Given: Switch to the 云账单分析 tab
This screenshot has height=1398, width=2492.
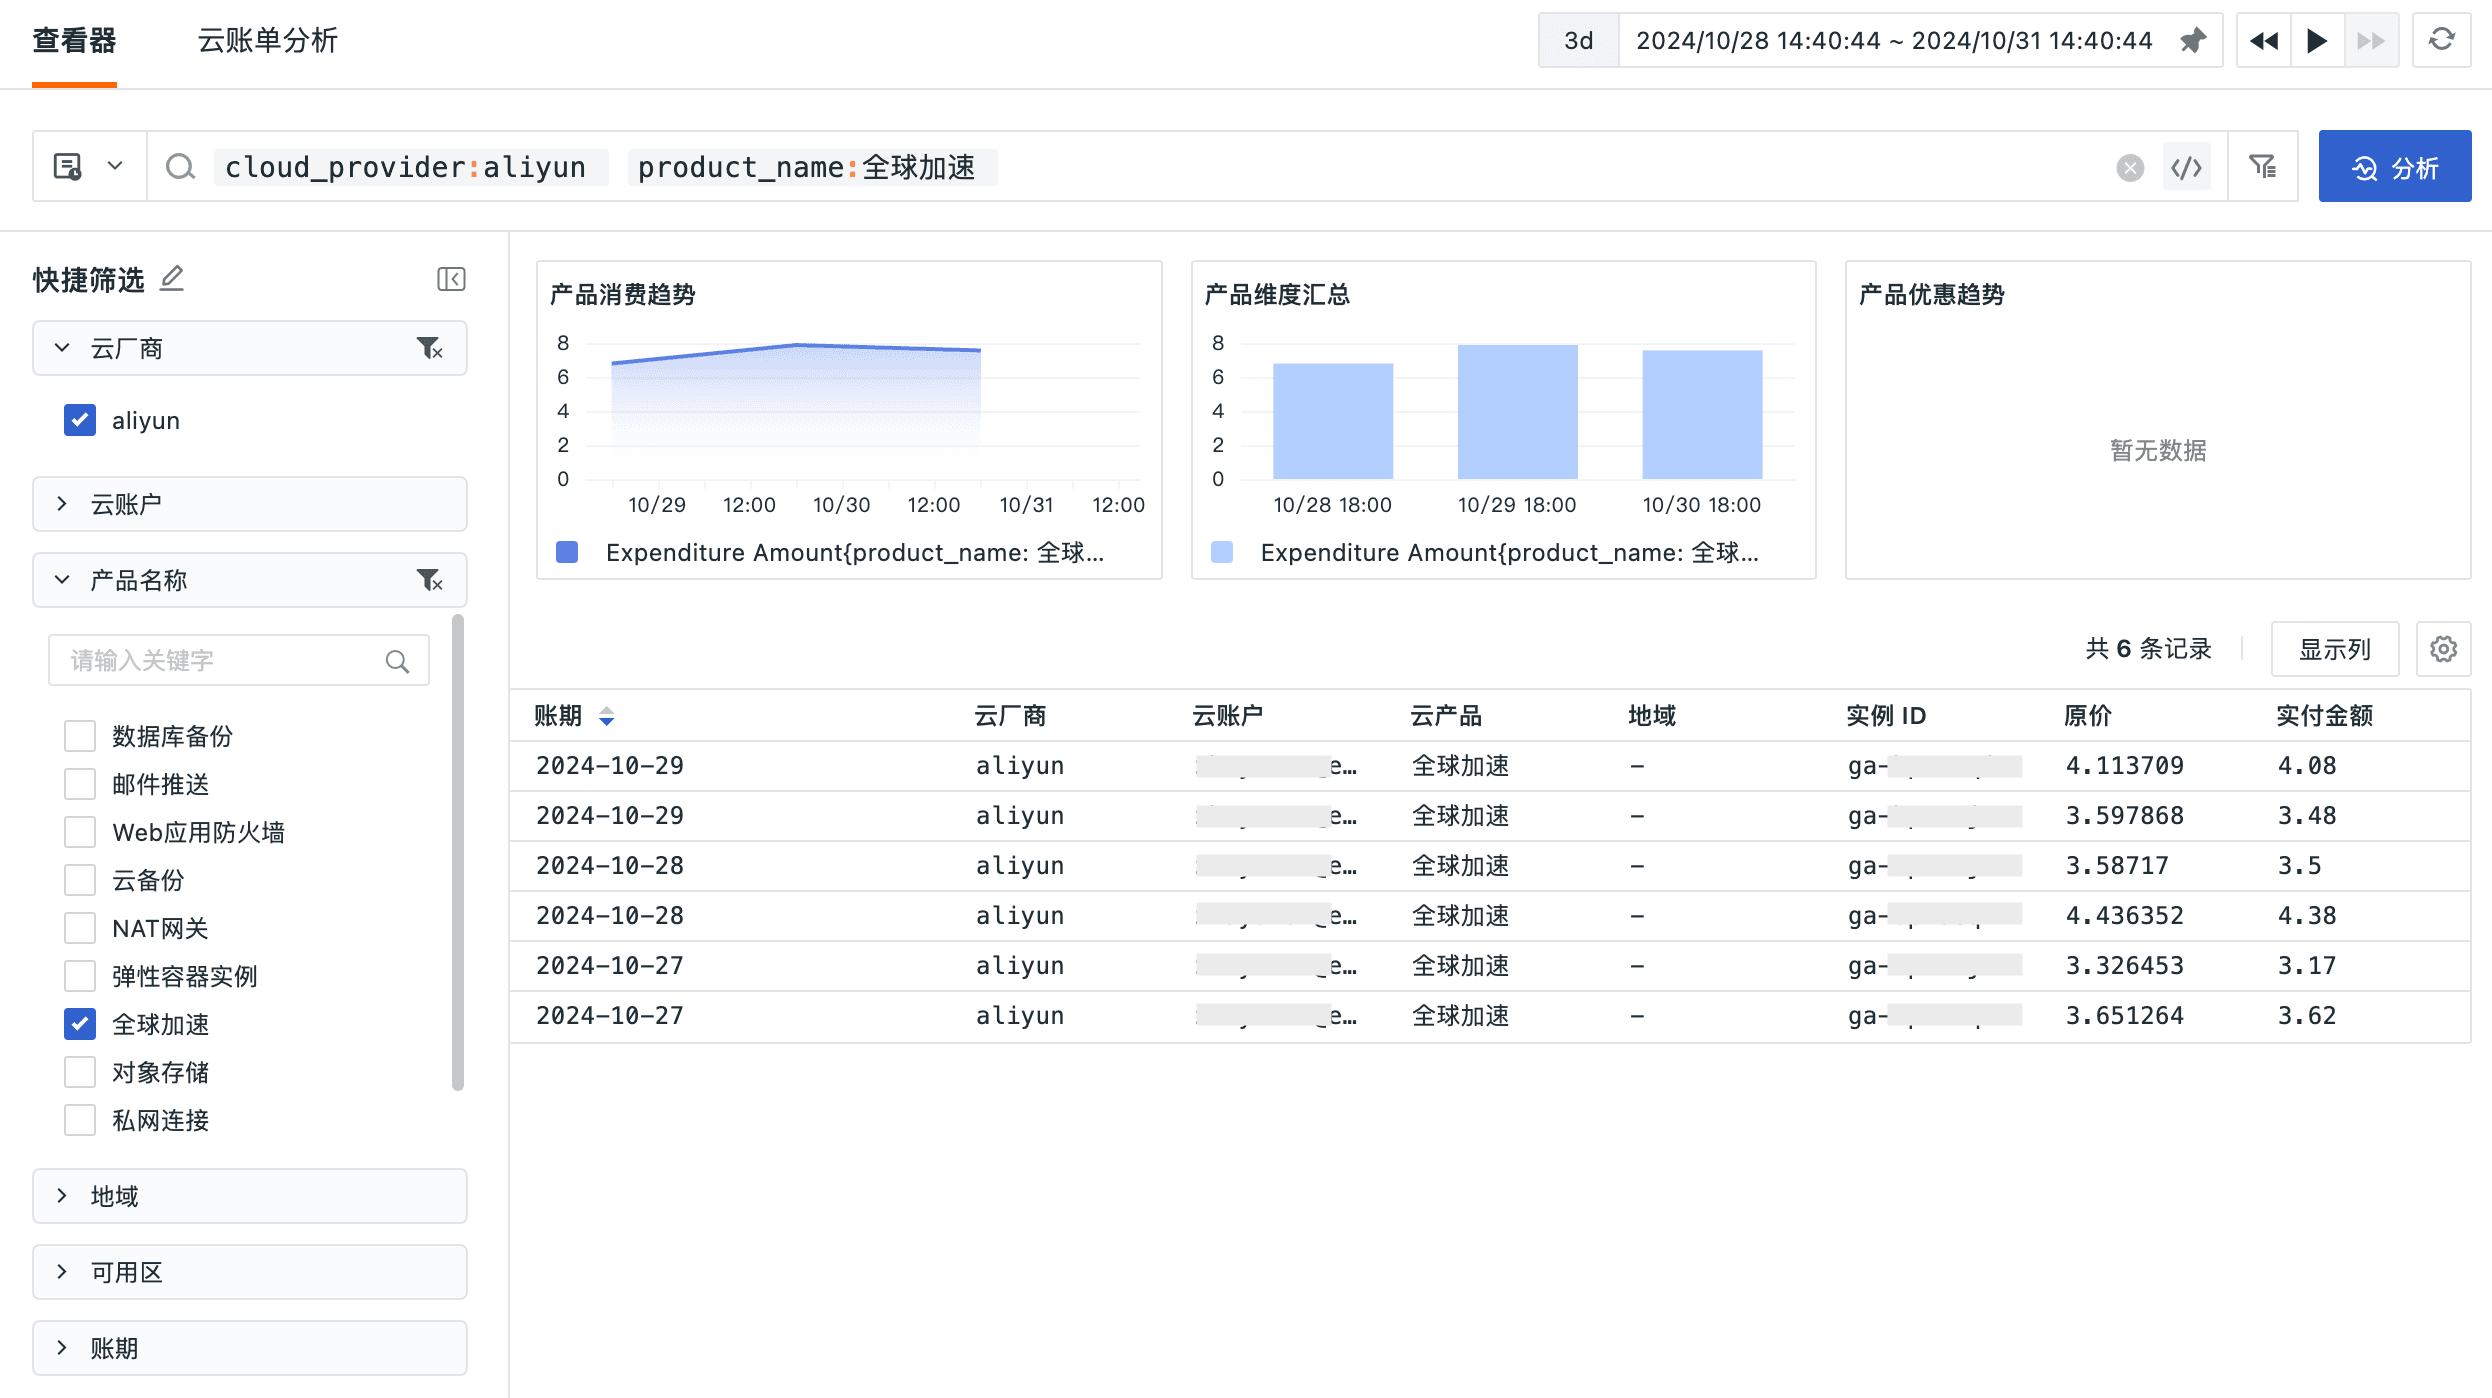Looking at the screenshot, I should tap(267, 41).
